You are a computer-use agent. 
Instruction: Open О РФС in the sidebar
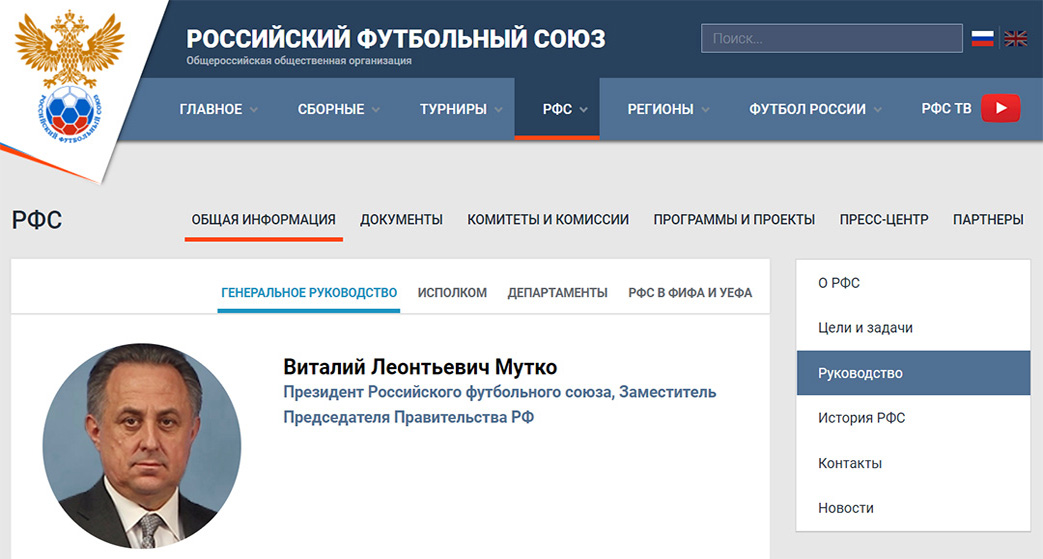[x=913, y=283]
